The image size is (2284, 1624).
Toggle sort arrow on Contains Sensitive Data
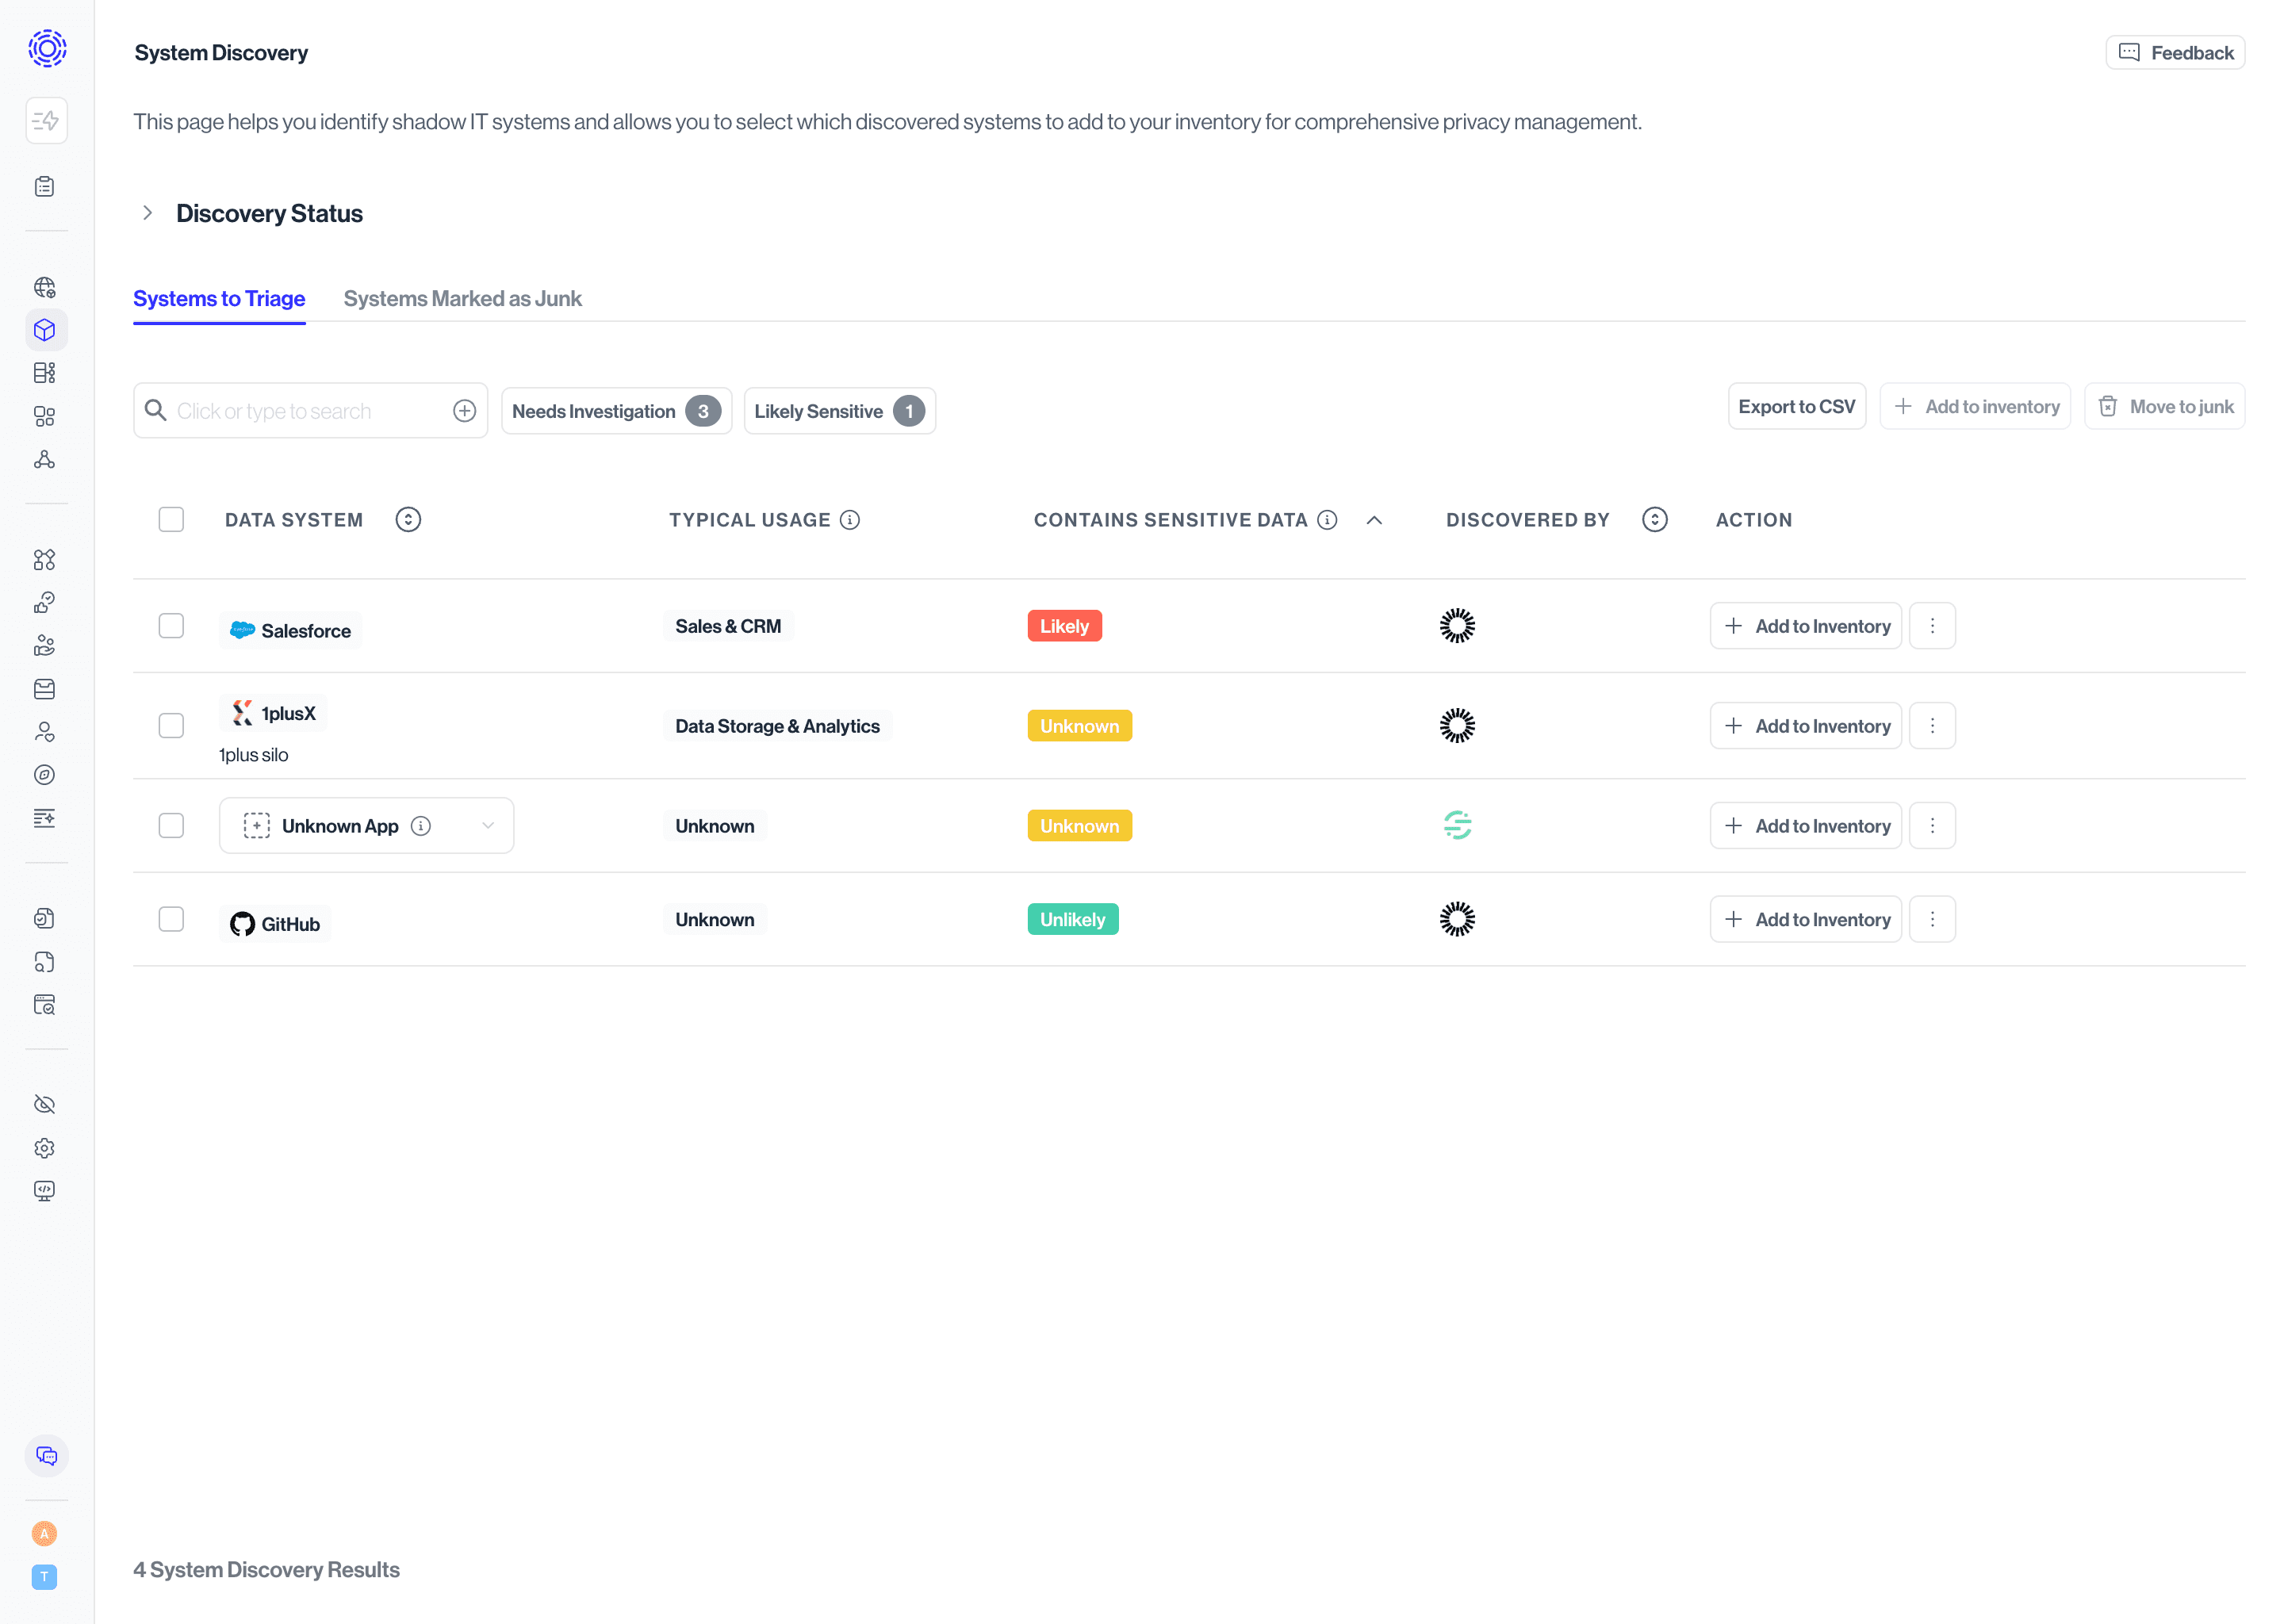coord(1374,520)
